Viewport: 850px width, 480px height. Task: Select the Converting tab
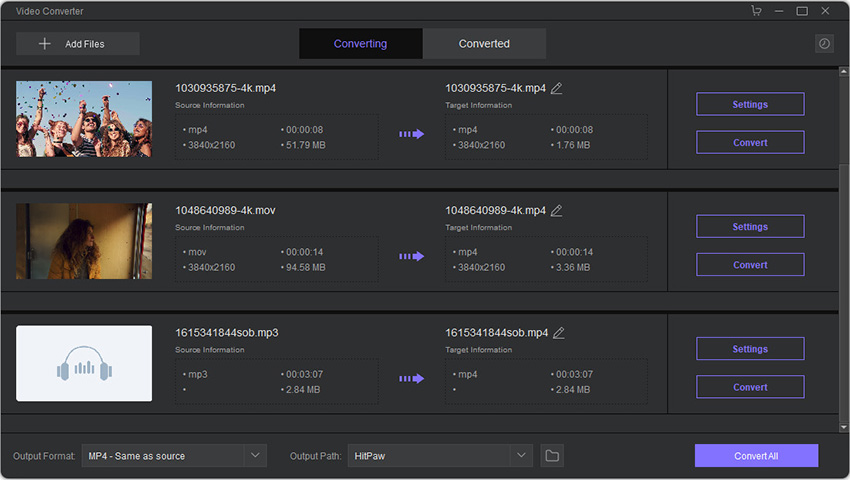[360, 43]
